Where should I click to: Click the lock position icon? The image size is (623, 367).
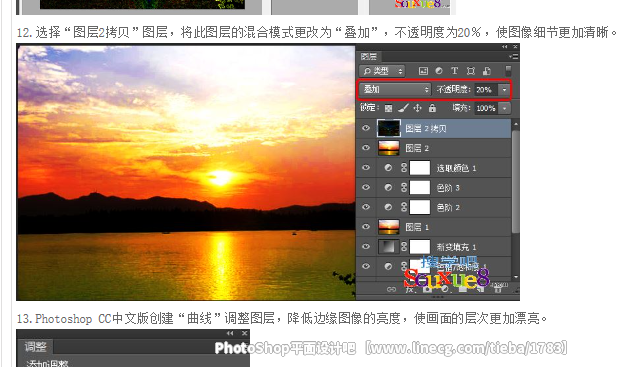[417, 108]
